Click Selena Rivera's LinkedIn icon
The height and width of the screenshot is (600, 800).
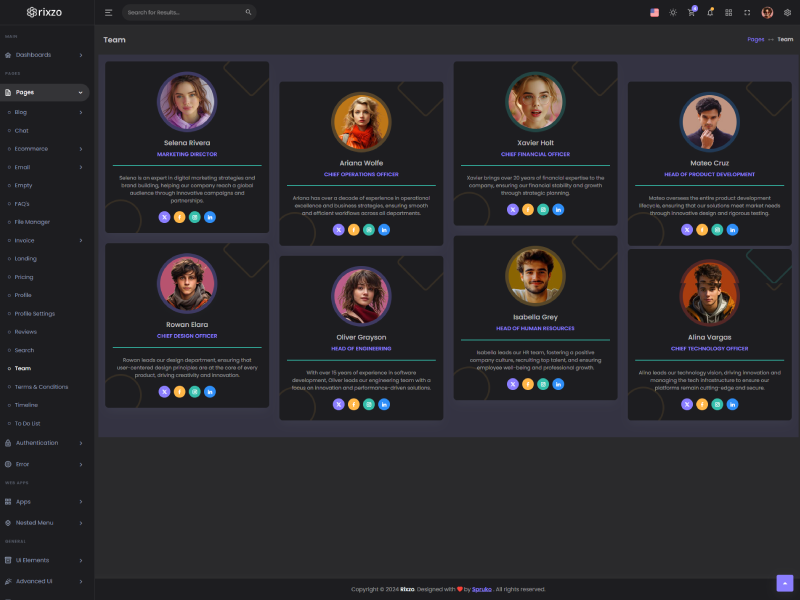pos(210,217)
